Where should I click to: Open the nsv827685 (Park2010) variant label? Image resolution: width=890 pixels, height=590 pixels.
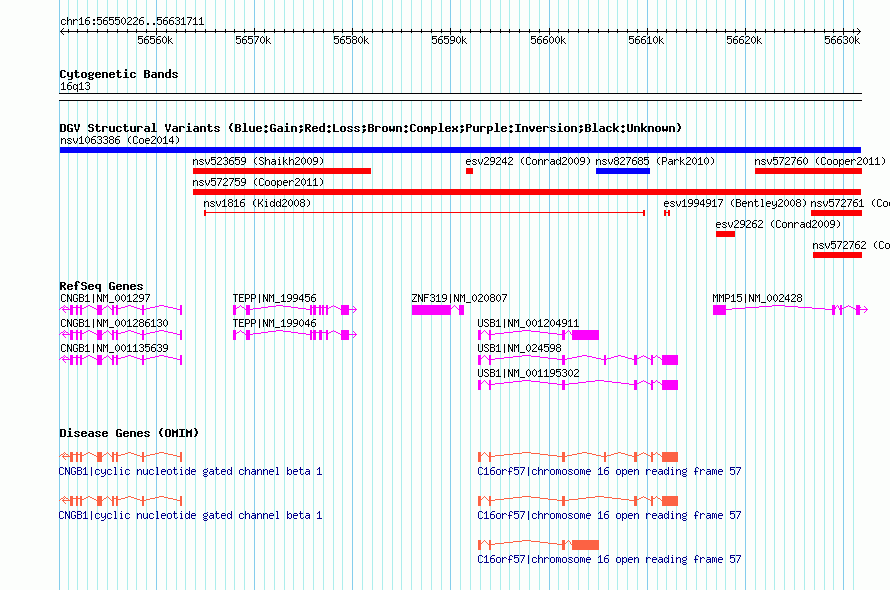click(x=655, y=161)
